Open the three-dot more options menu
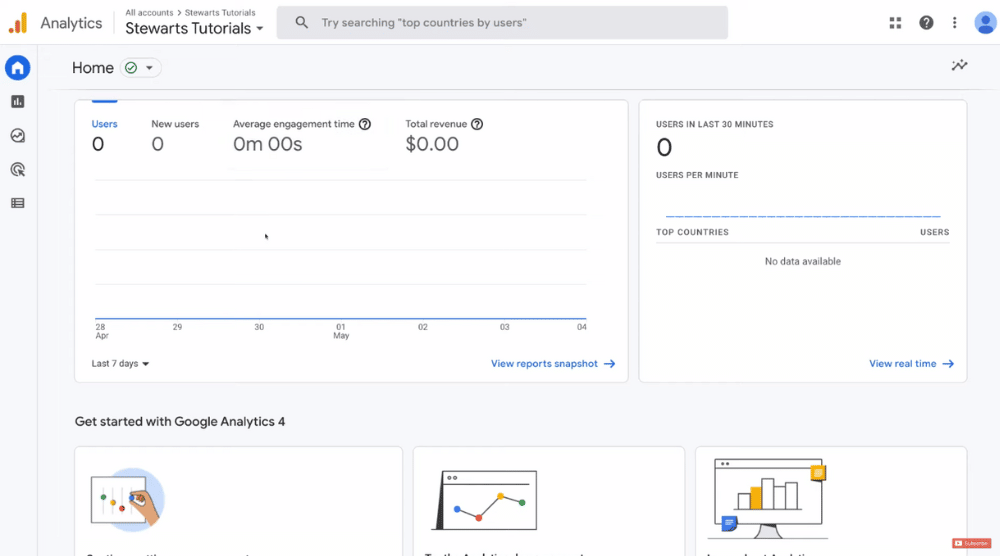This screenshot has width=1000, height=556. 955,23
